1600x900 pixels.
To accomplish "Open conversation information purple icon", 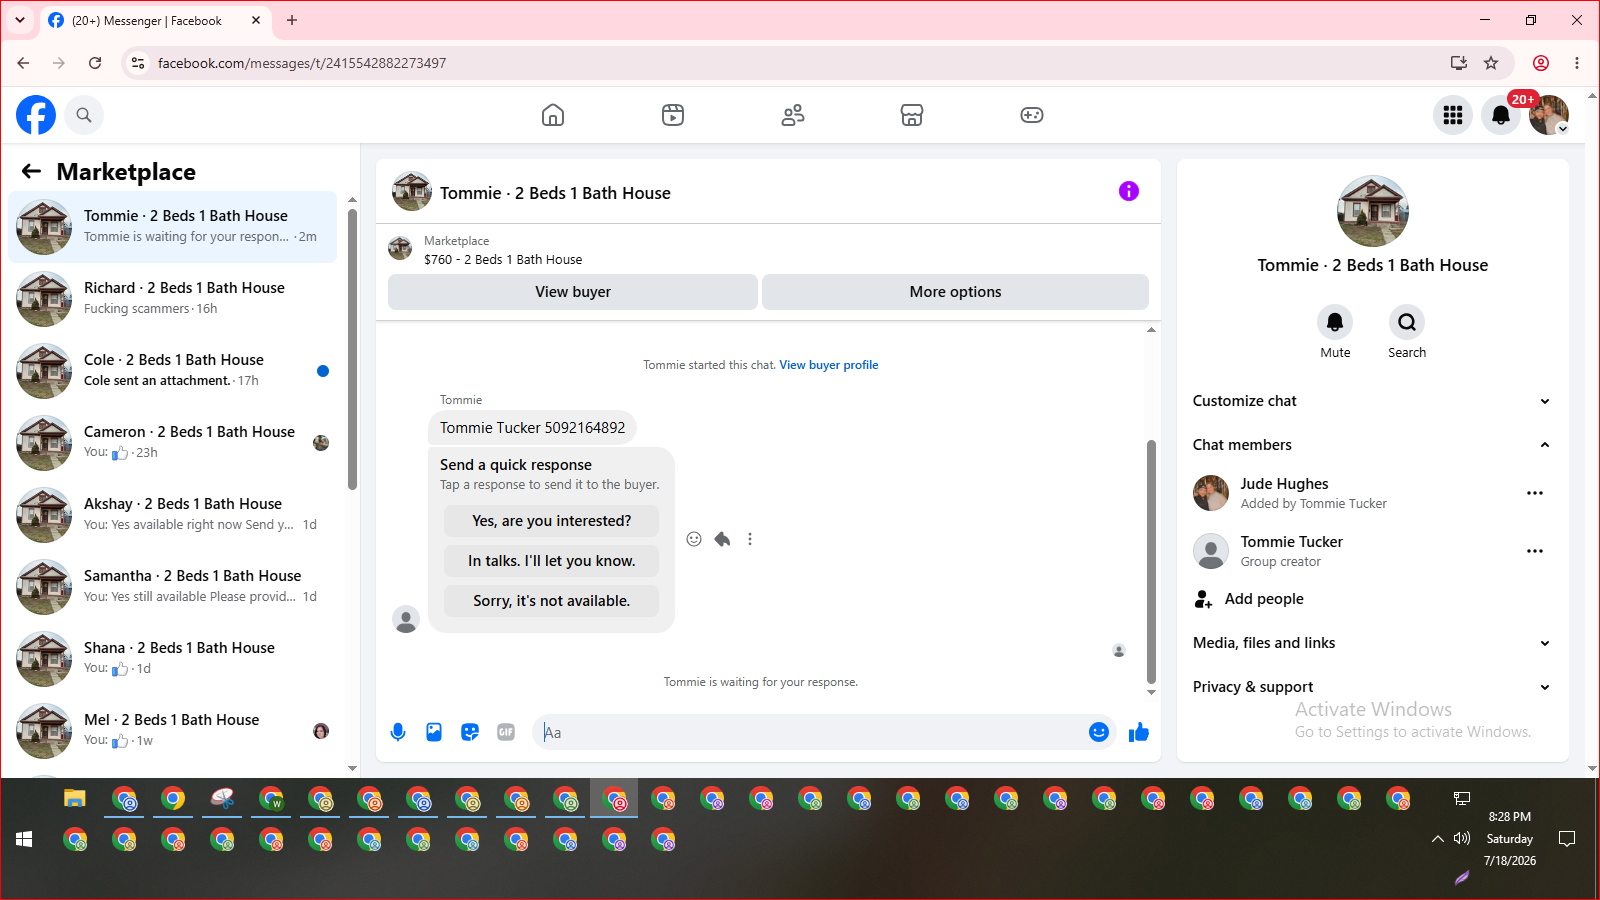I will (x=1129, y=191).
